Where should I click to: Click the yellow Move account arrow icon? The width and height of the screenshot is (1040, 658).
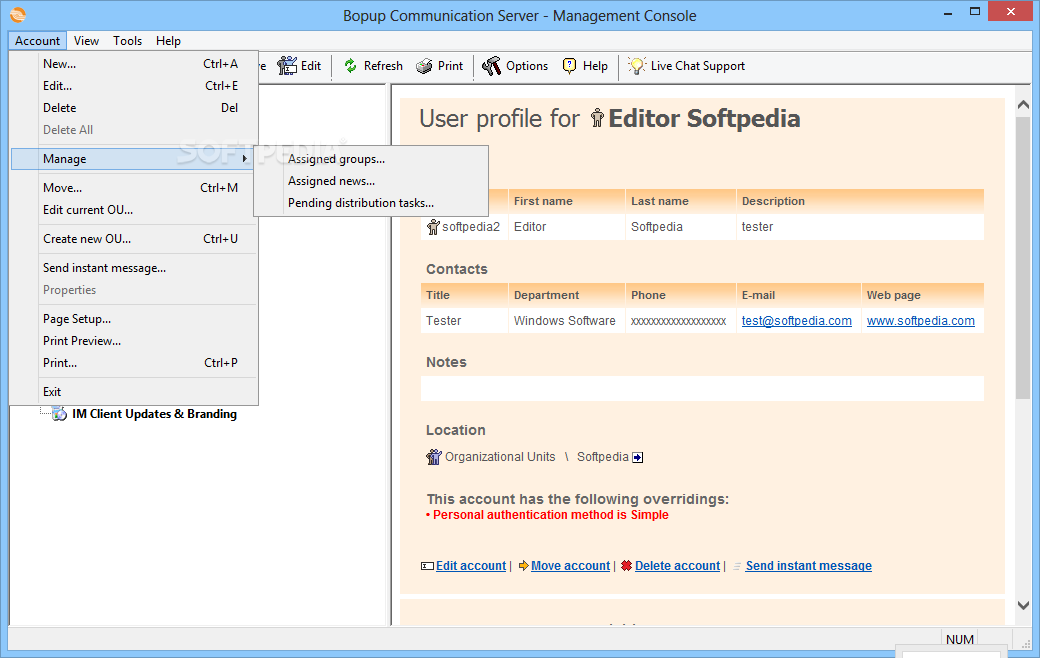523,566
